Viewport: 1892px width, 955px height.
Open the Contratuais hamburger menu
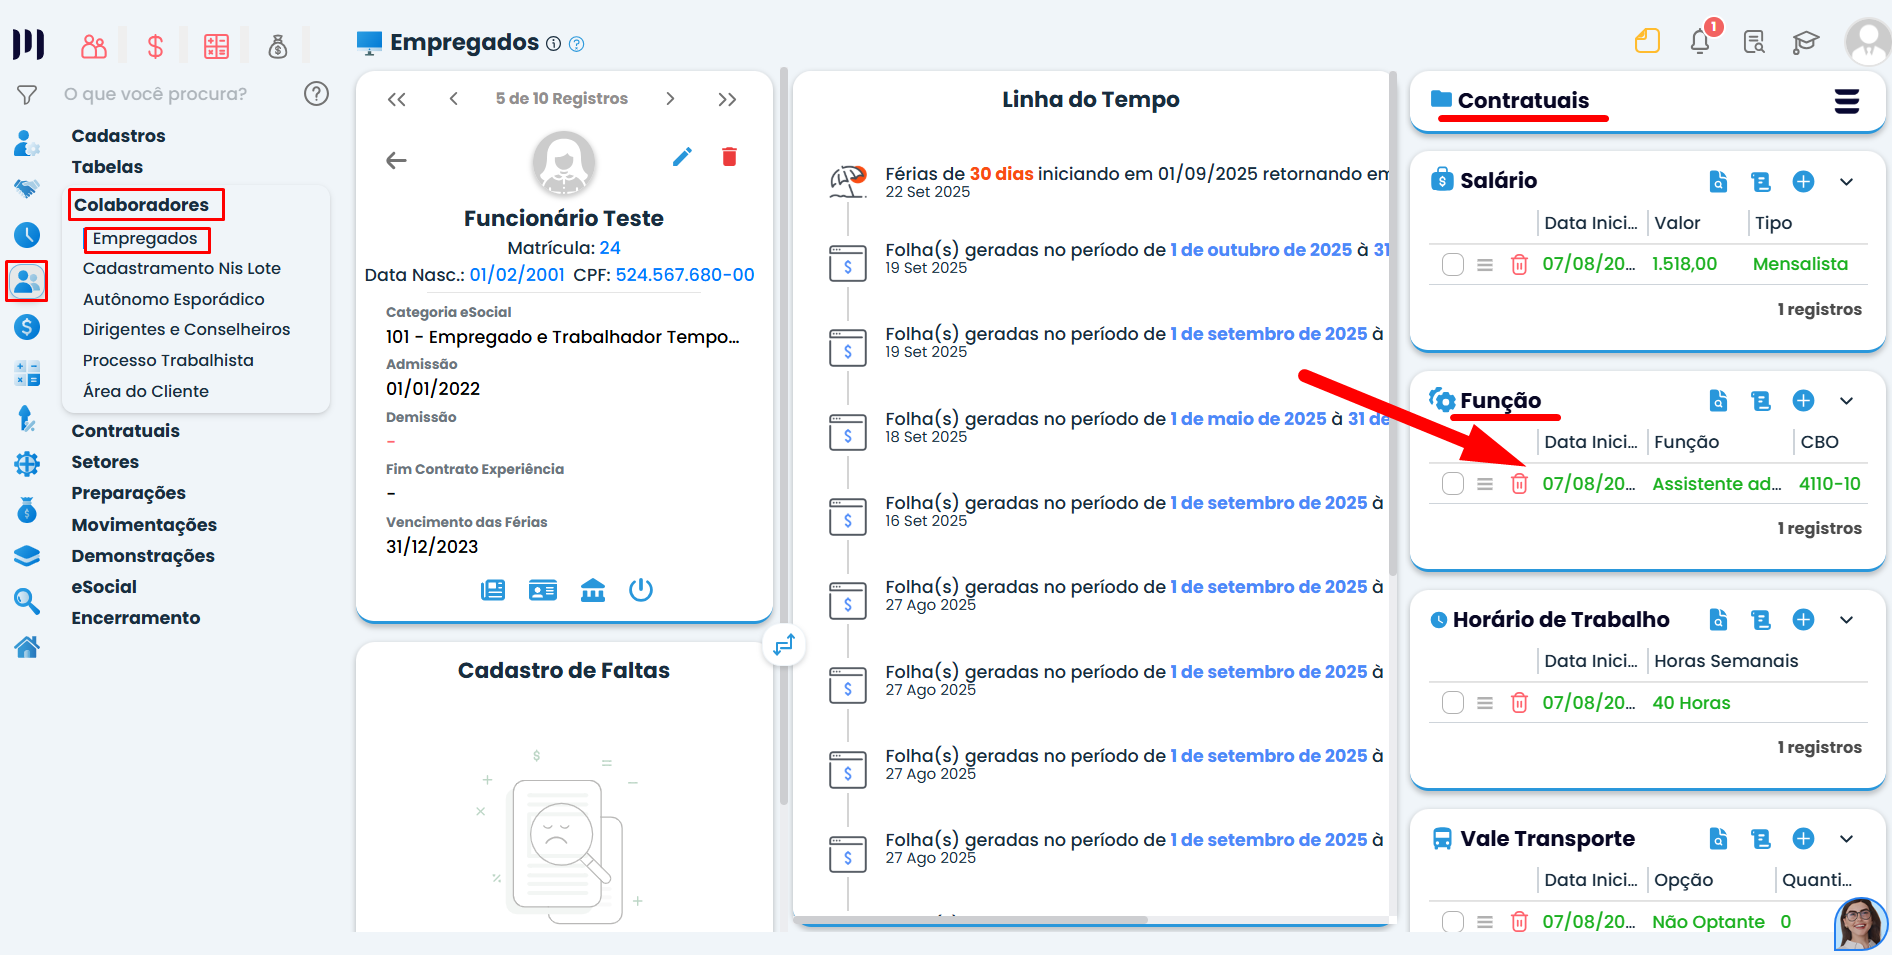1847,101
